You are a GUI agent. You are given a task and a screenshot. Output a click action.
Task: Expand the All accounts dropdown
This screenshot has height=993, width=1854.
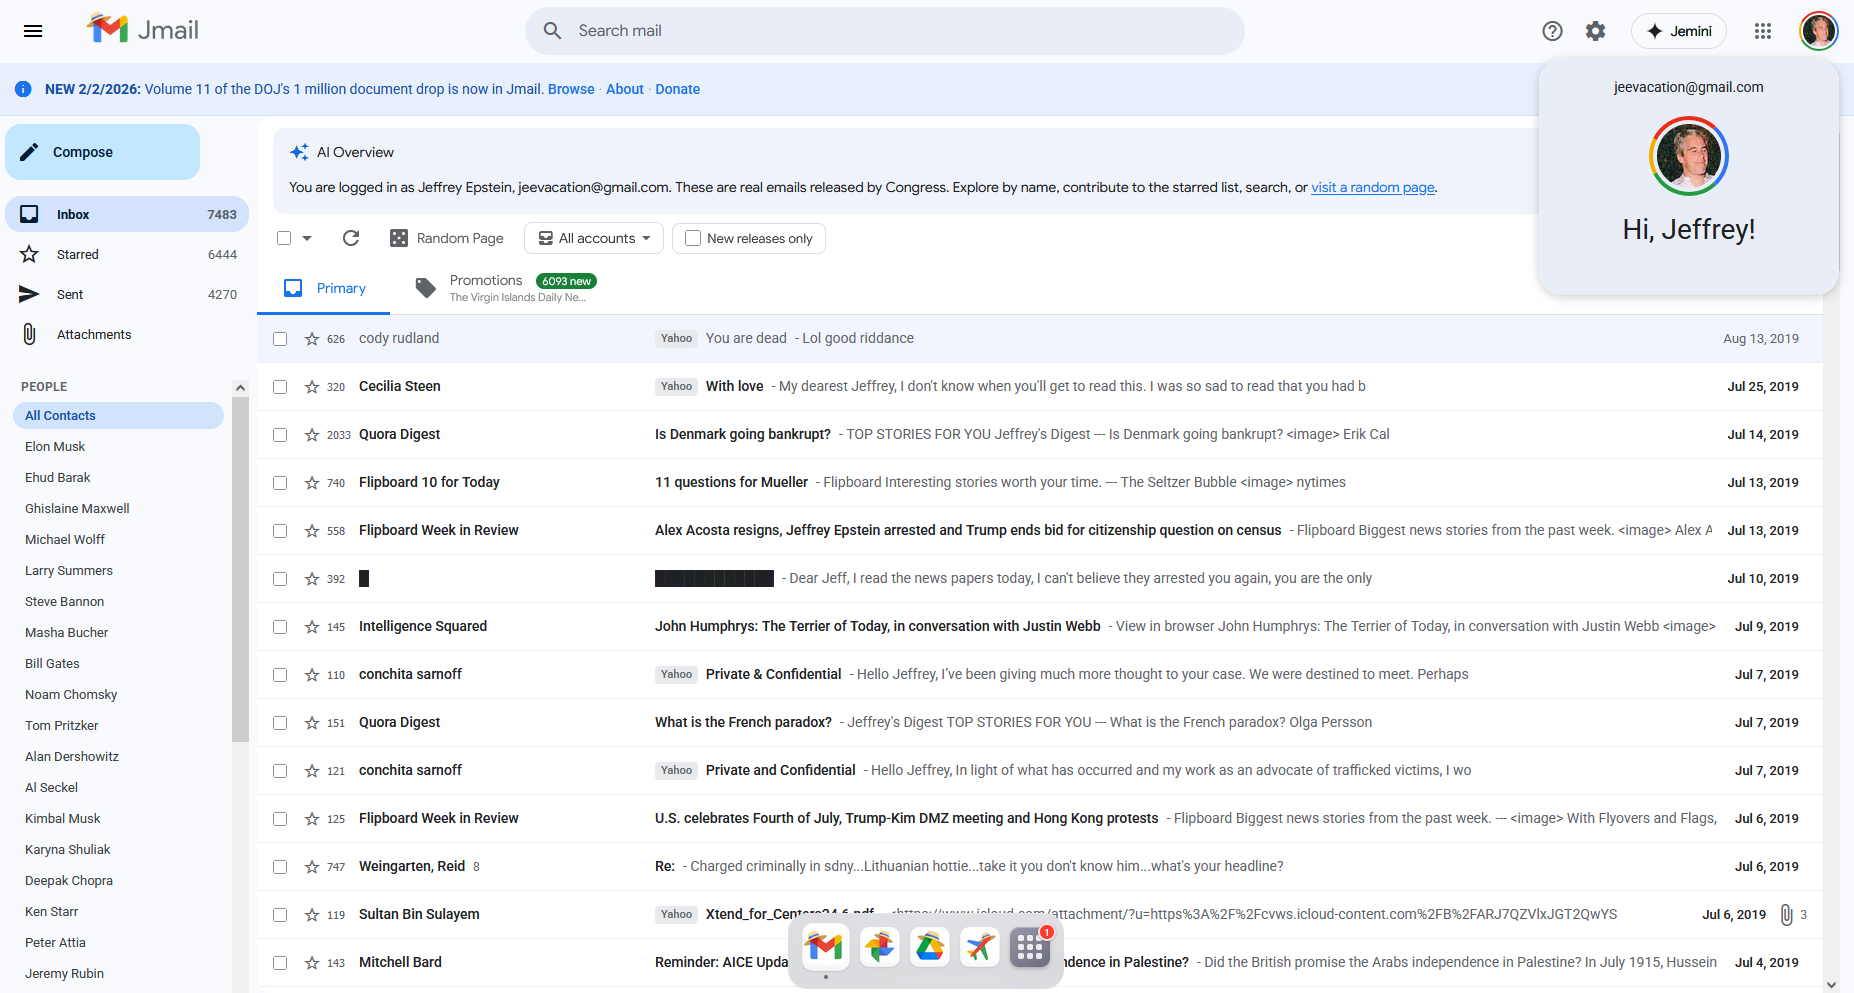594,238
